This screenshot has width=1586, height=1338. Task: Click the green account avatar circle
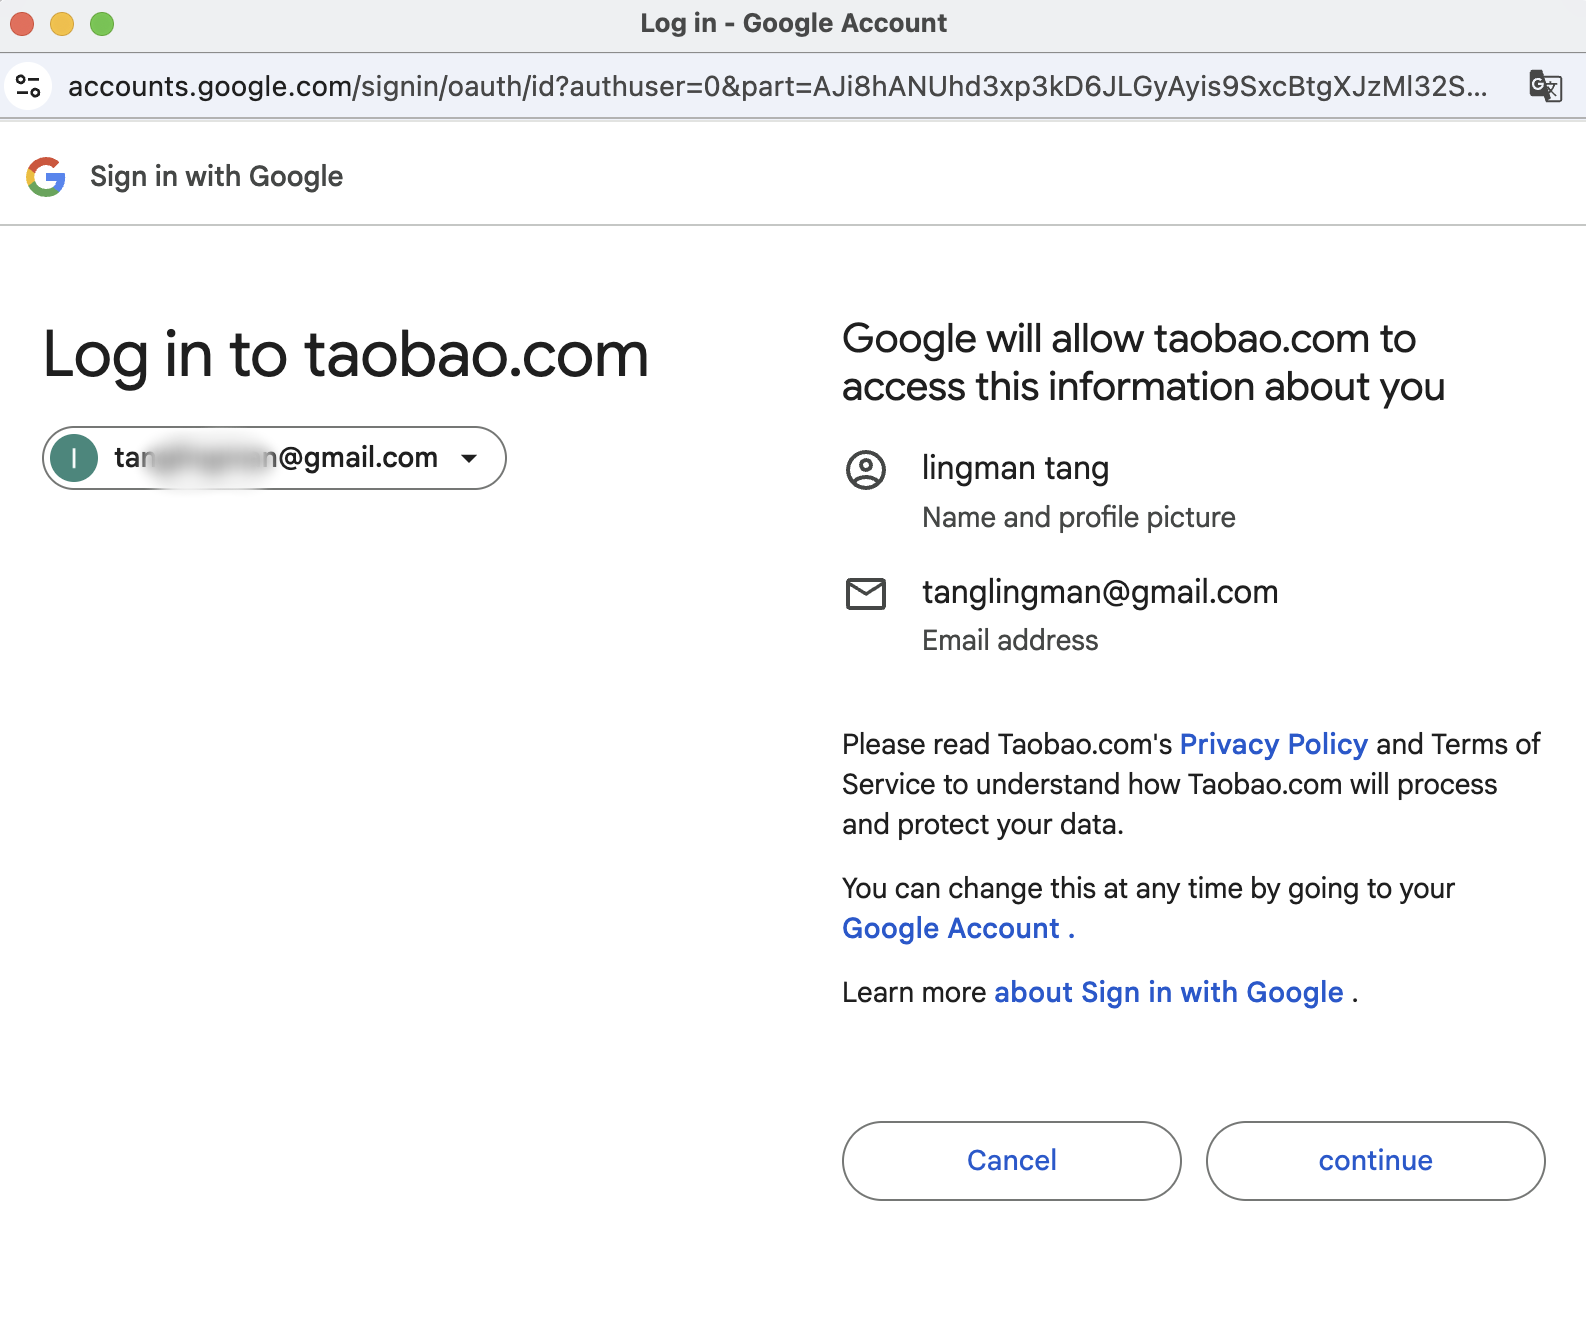click(74, 458)
